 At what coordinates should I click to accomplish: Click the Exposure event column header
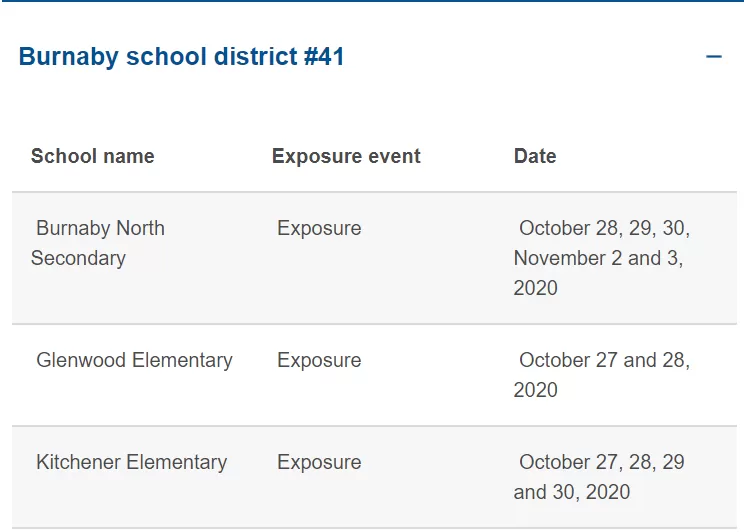coord(346,156)
